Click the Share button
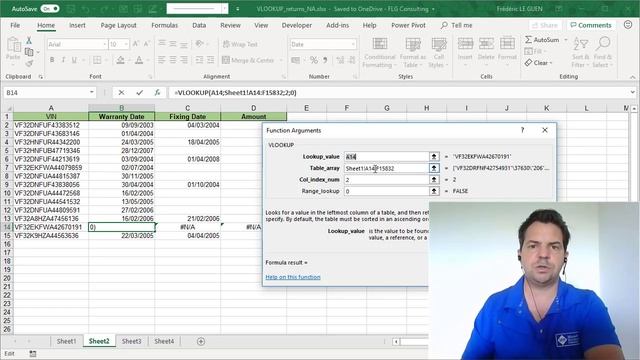This screenshot has width=640, height=360. 545,25
